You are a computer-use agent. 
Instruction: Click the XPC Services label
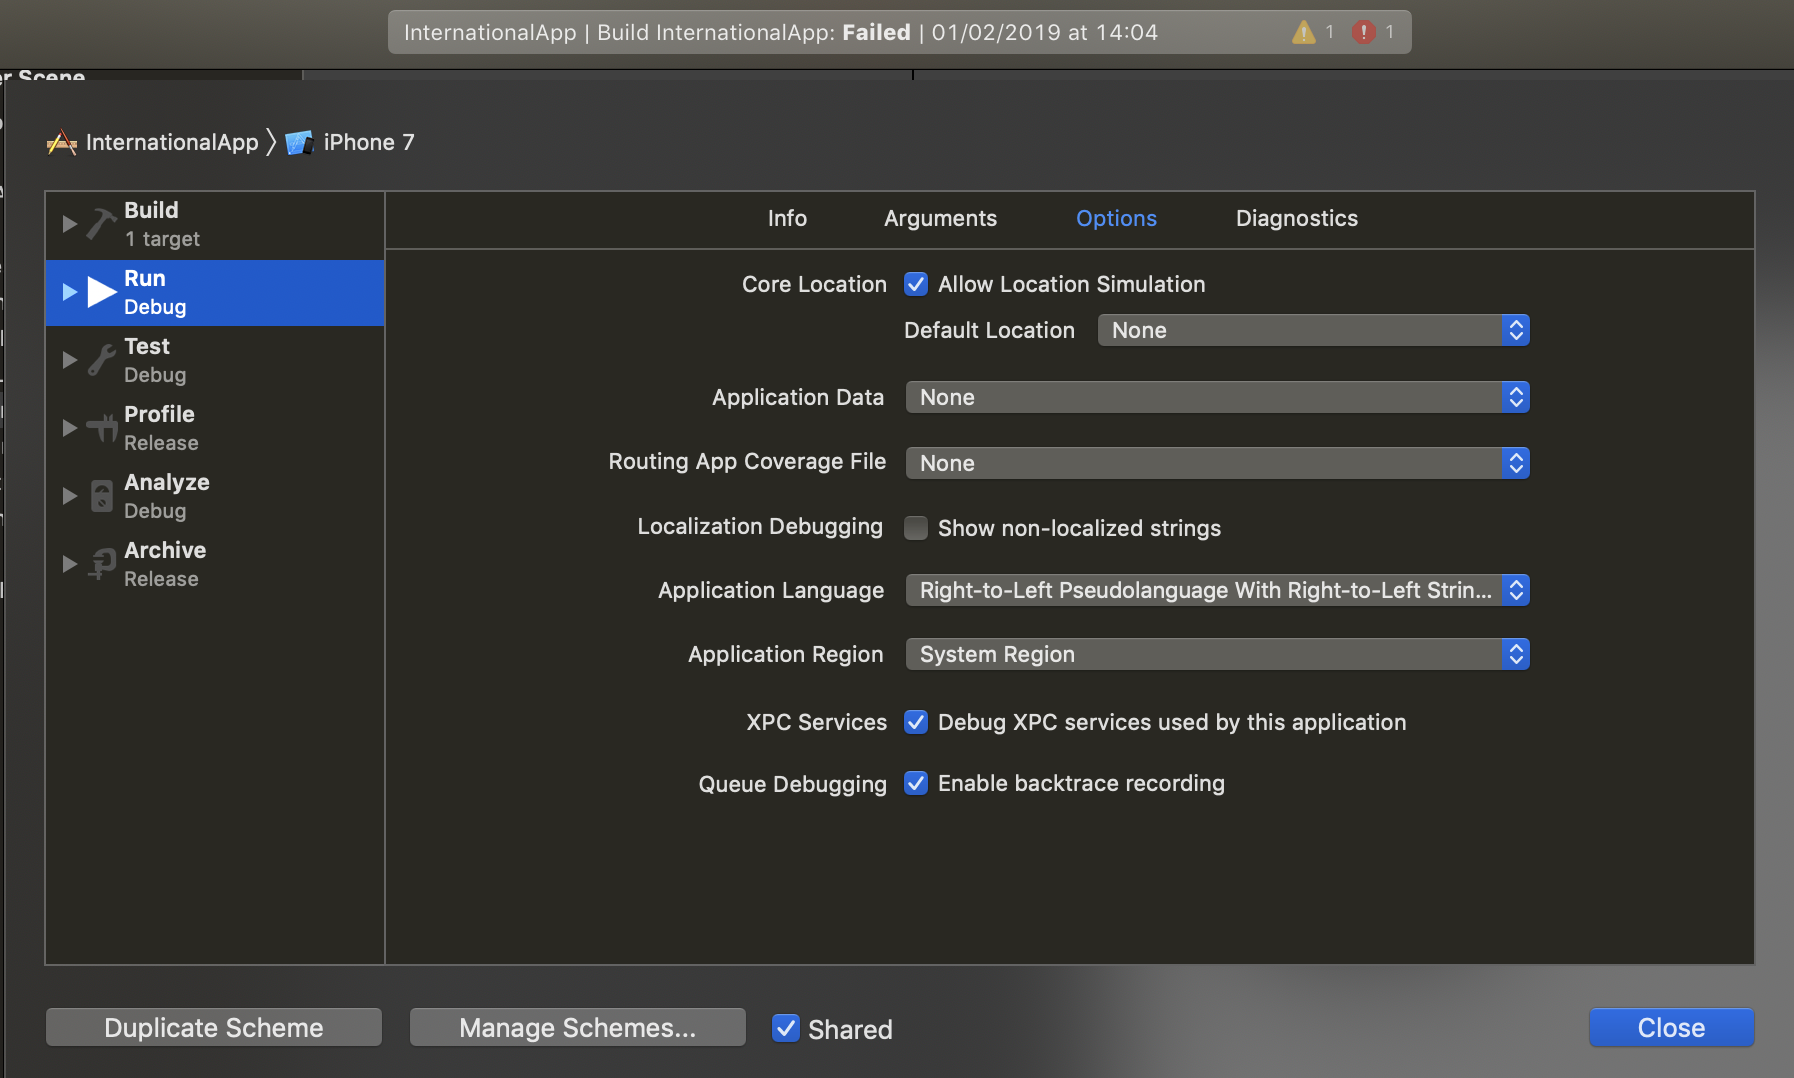pos(816,722)
